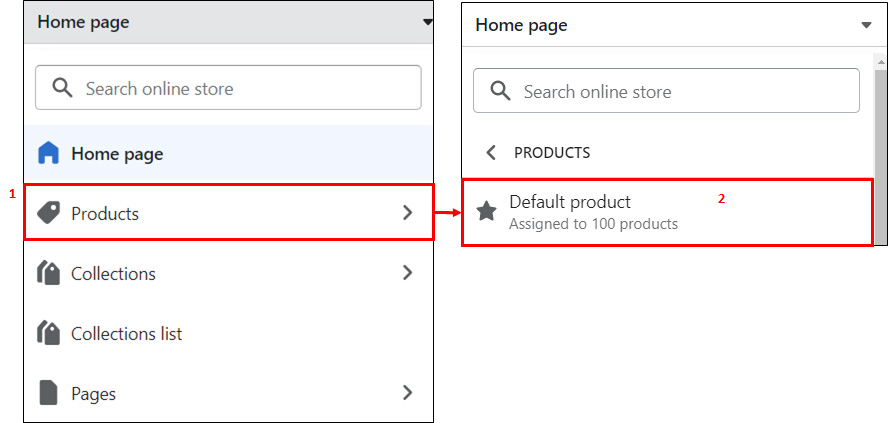888x423 pixels.
Task: Focus the left Search online store field
Action: [228, 88]
